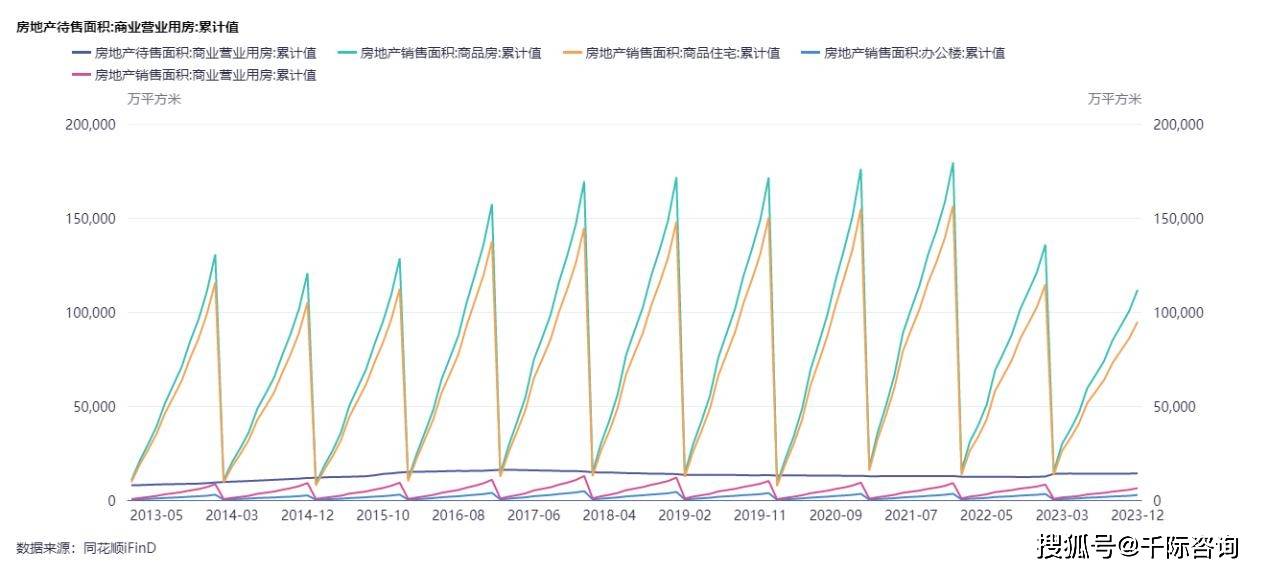Click the chart title 房地产待售面积:商业营业用房:累计值
1269x574 pixels.
[128, 27]
